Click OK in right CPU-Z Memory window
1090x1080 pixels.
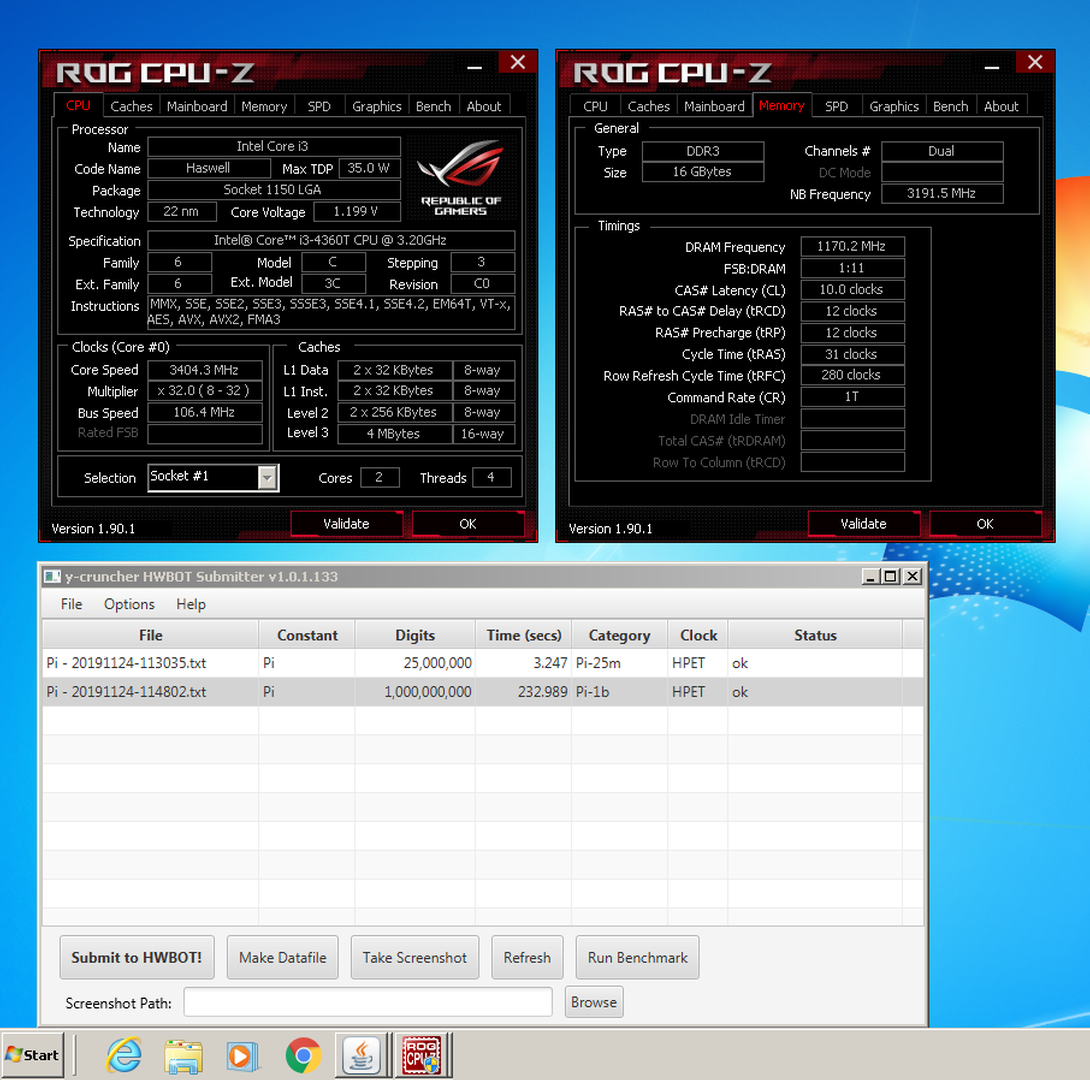[x=985, y=524]
